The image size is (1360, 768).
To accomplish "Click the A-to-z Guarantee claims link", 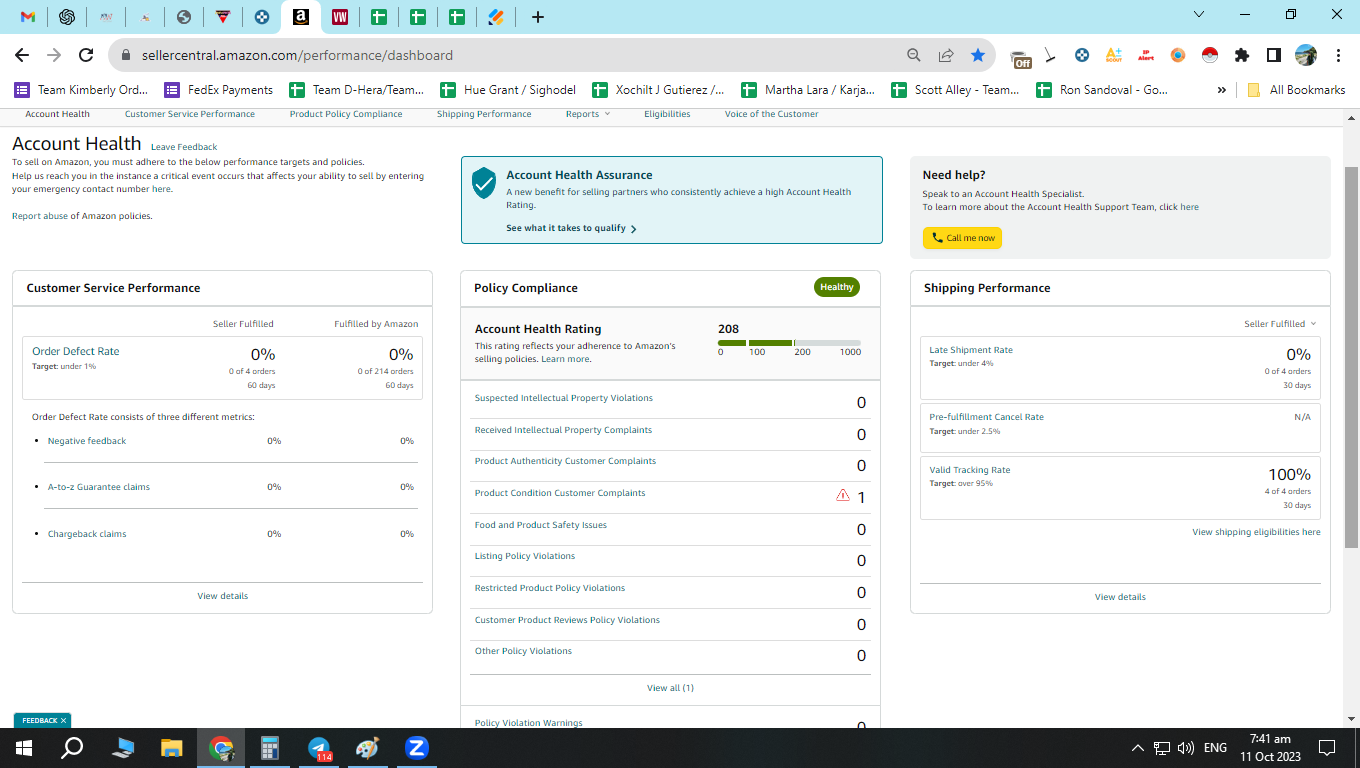I will click(99, 487).
